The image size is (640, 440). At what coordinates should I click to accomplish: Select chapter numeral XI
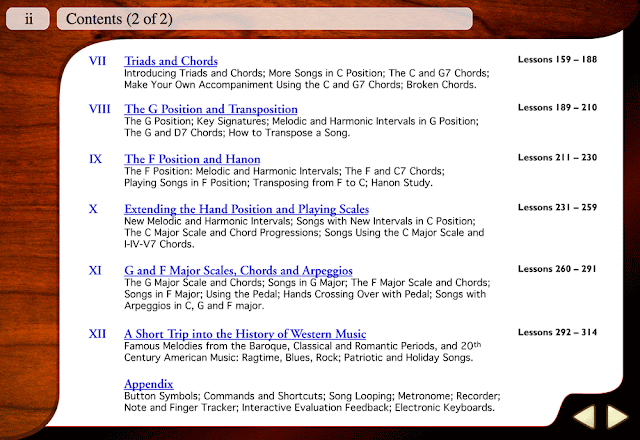click(95, 271)
